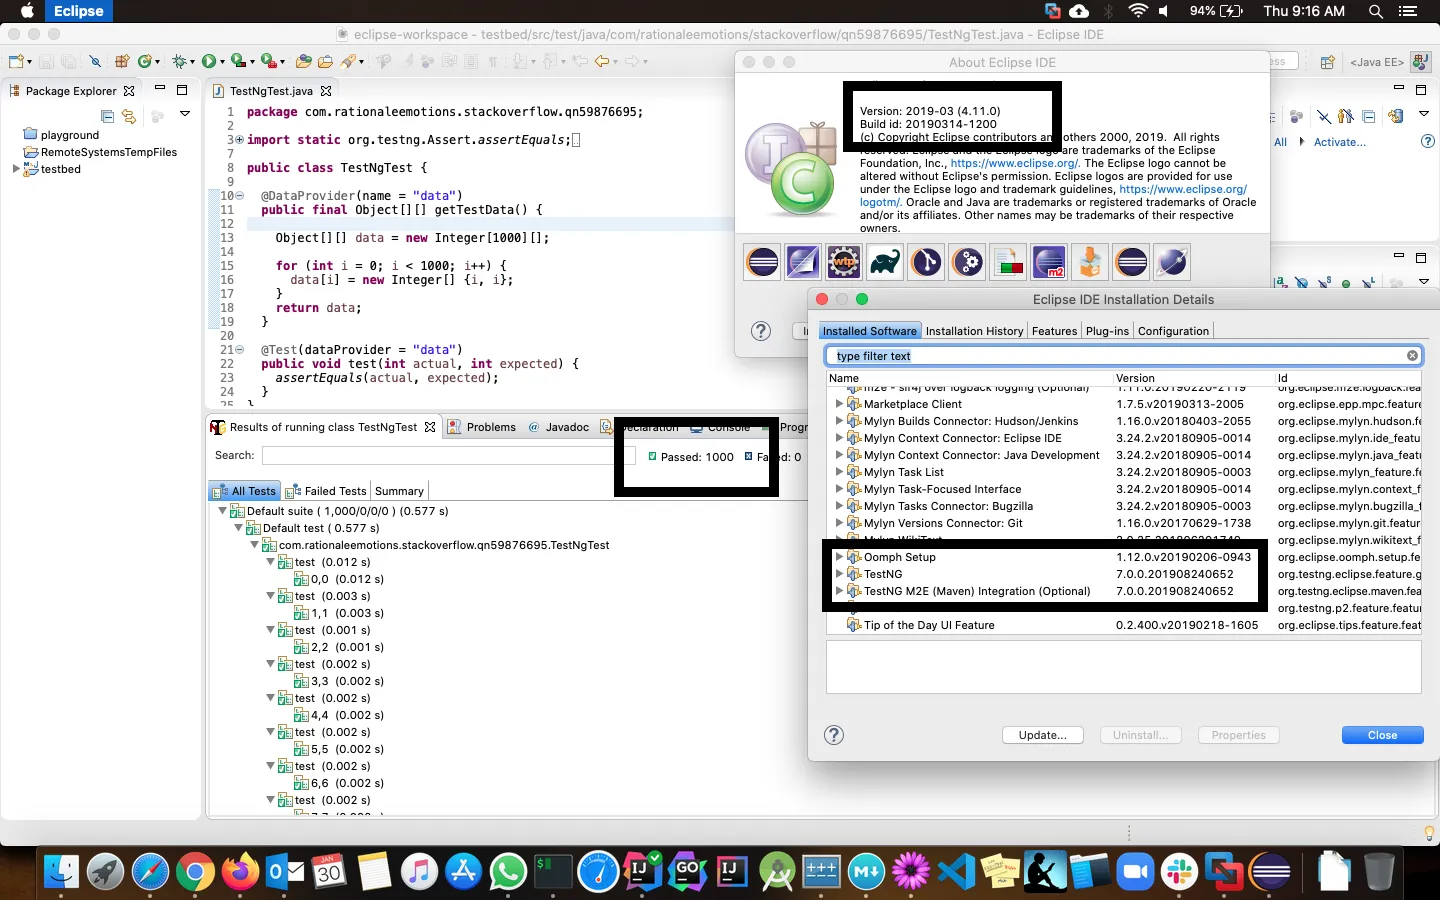Screen dimensions: 1440x900
Task: Click the Debug bug icon in toolbar
Action: tap(180, 61)
